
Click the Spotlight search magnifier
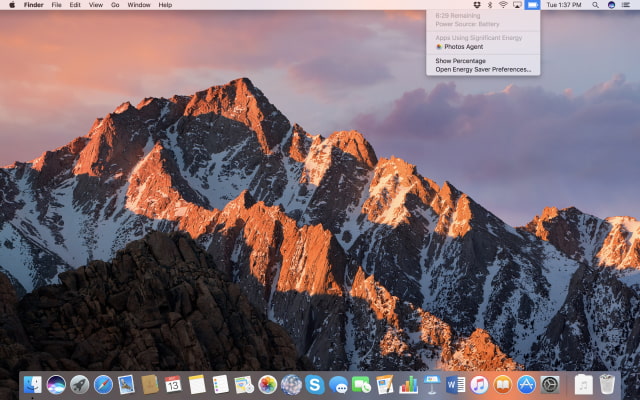point(596,5)
